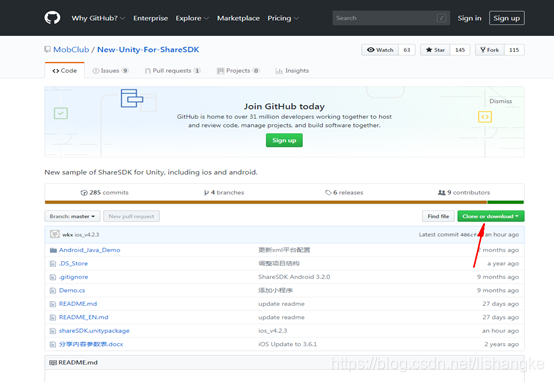This screenshot has width=554, height=382.
Task: Click the wkx committer avatar icon
Action: pyautogui.click(x=55, y=234)
